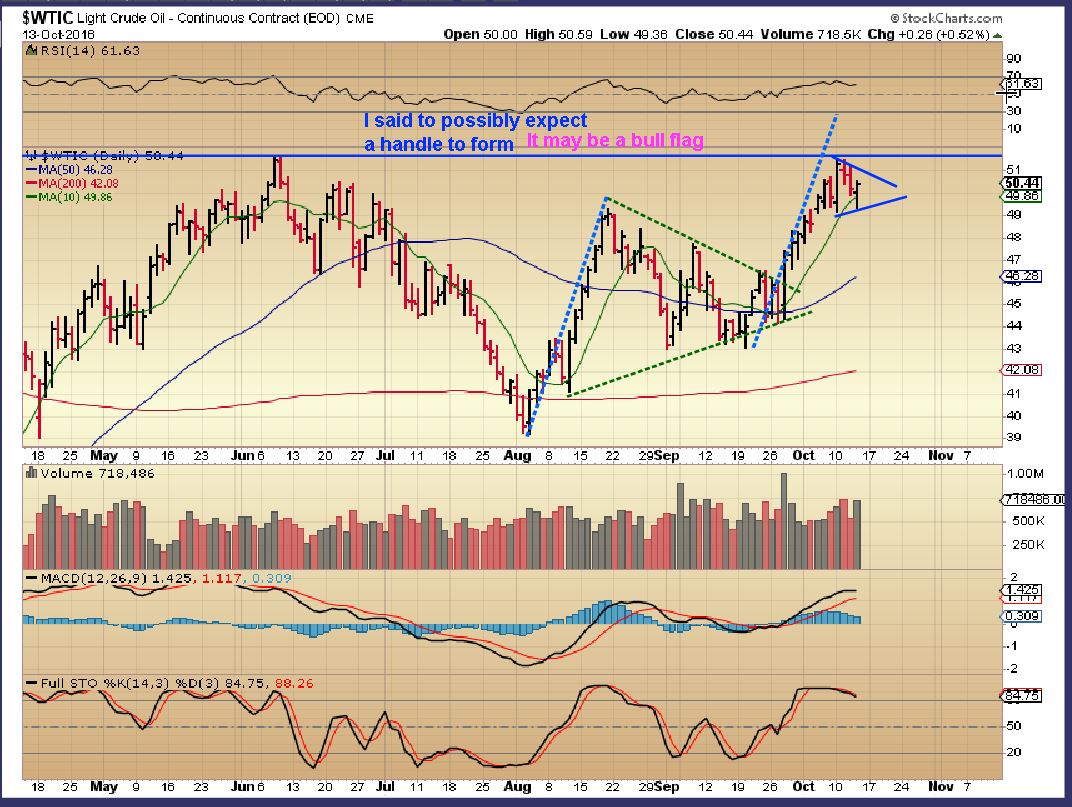Click the 1.00M volume axis label
This screenshot has height=807, width=1072.
(1026, 473)
